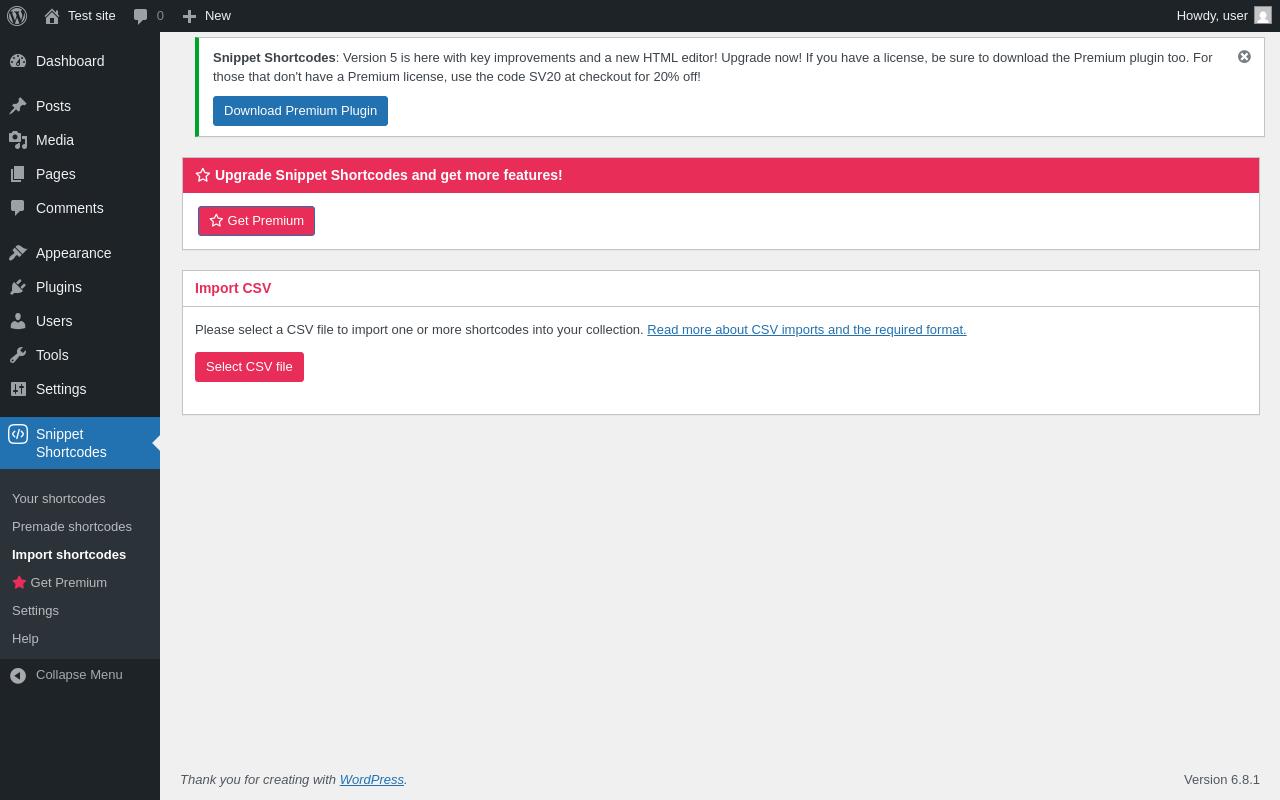Screen dimensions: 1280x800
Task: Open Get Premium submenu text
Action: [69, 582]
